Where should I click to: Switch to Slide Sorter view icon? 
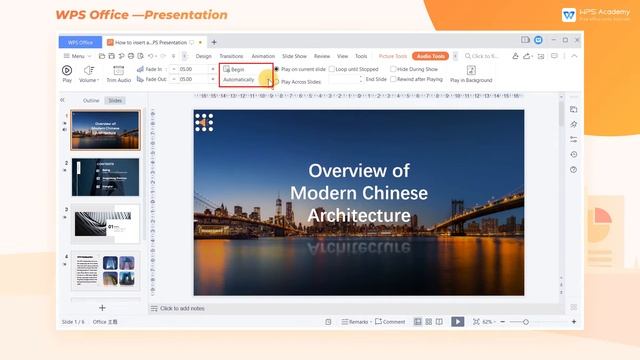(429, 322)
